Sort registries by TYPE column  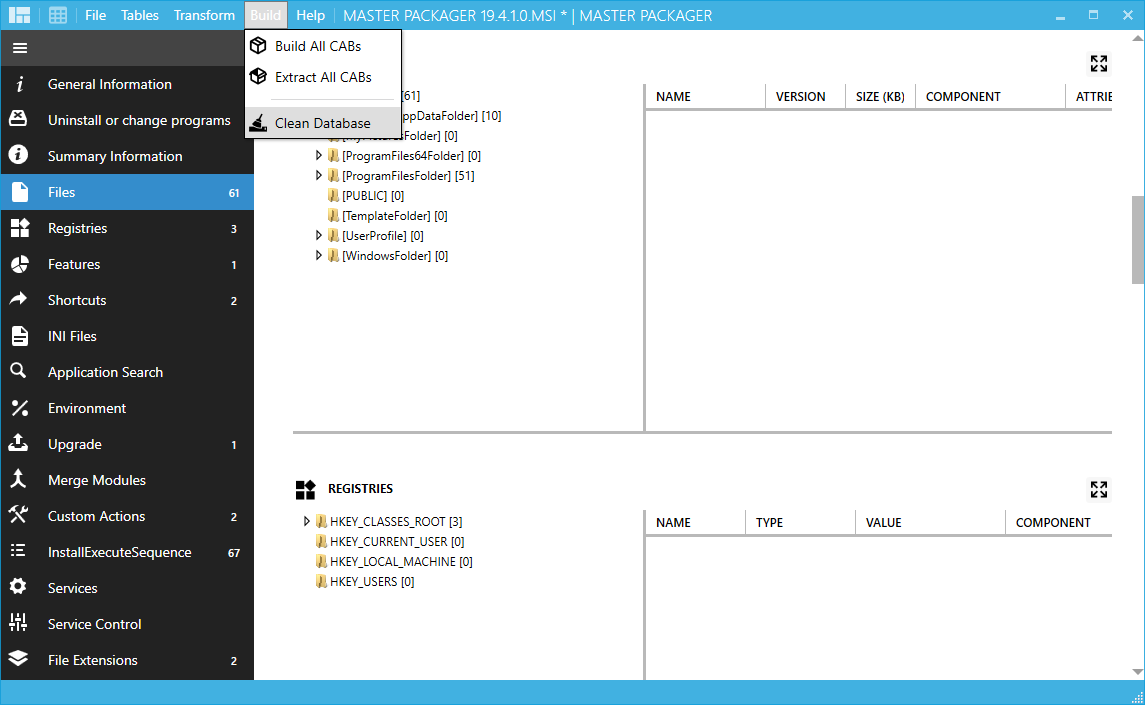click(770, 522)
